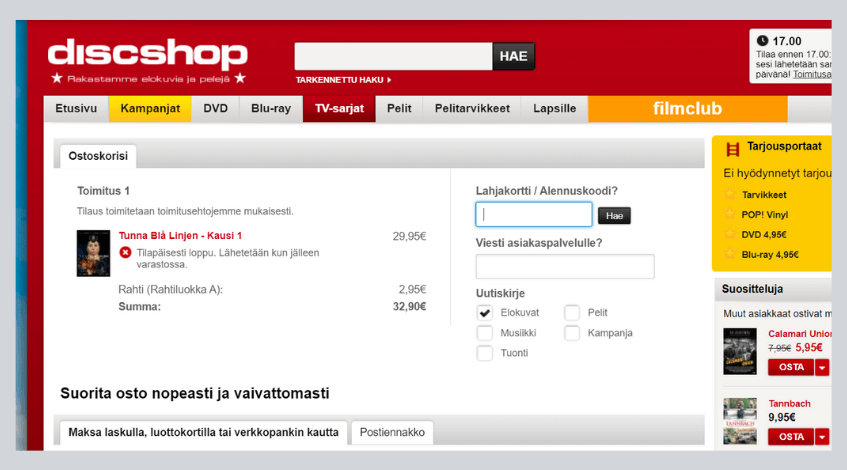This screenshot has width=847, height=470.
Task: Click the Rahti (Rahtiluokka A) label
Action: coord(171,290)
